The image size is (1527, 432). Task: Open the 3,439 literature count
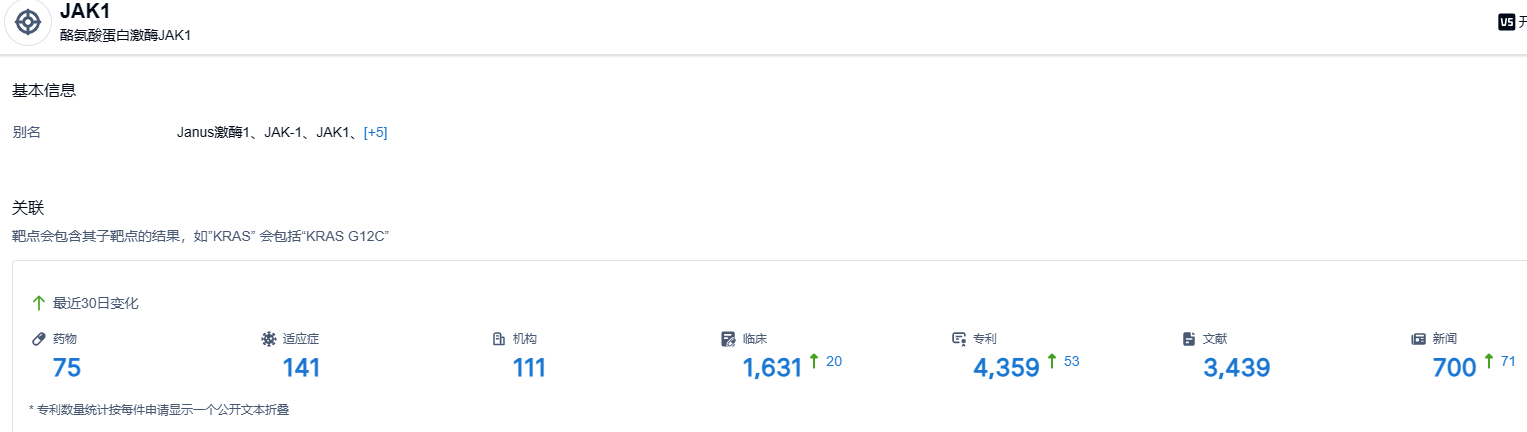click(1236, 368)
